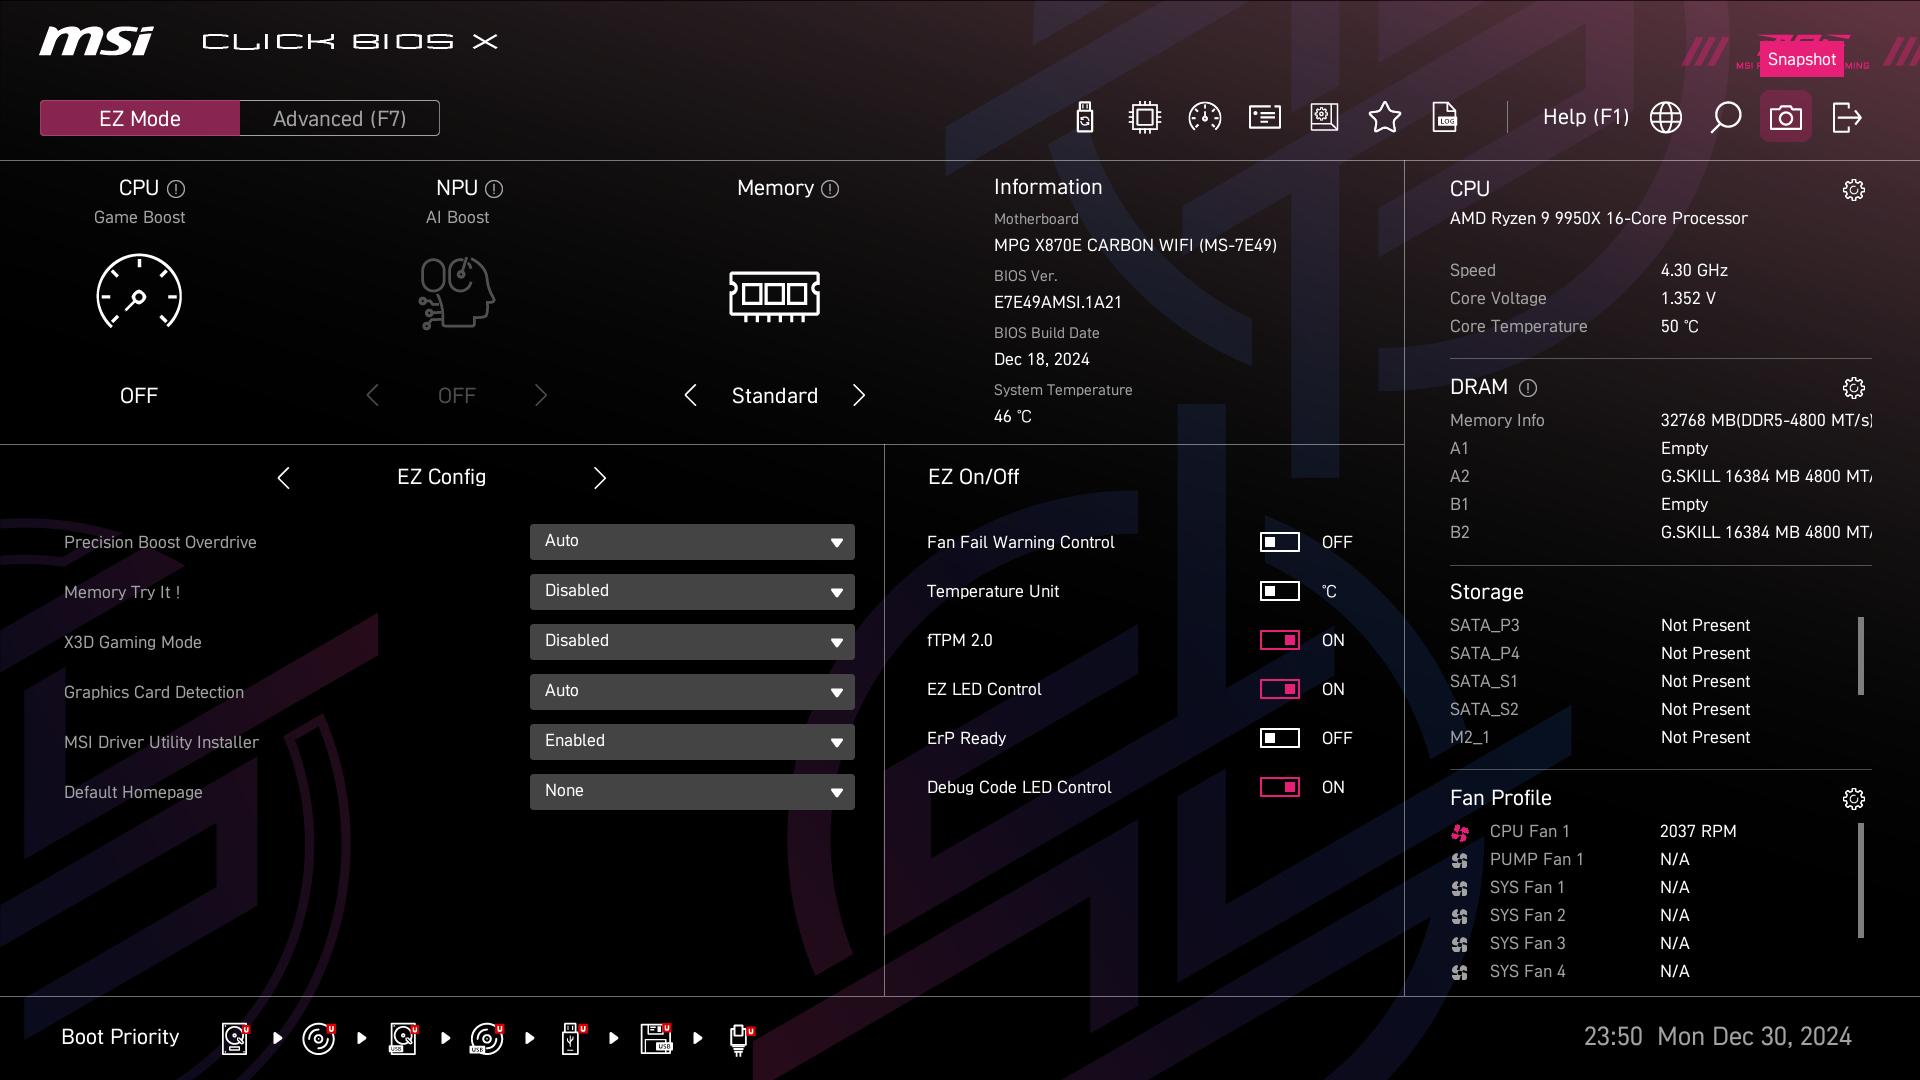
Task: Open the Fan Profile settings gear
Action: coord(1854,799)
